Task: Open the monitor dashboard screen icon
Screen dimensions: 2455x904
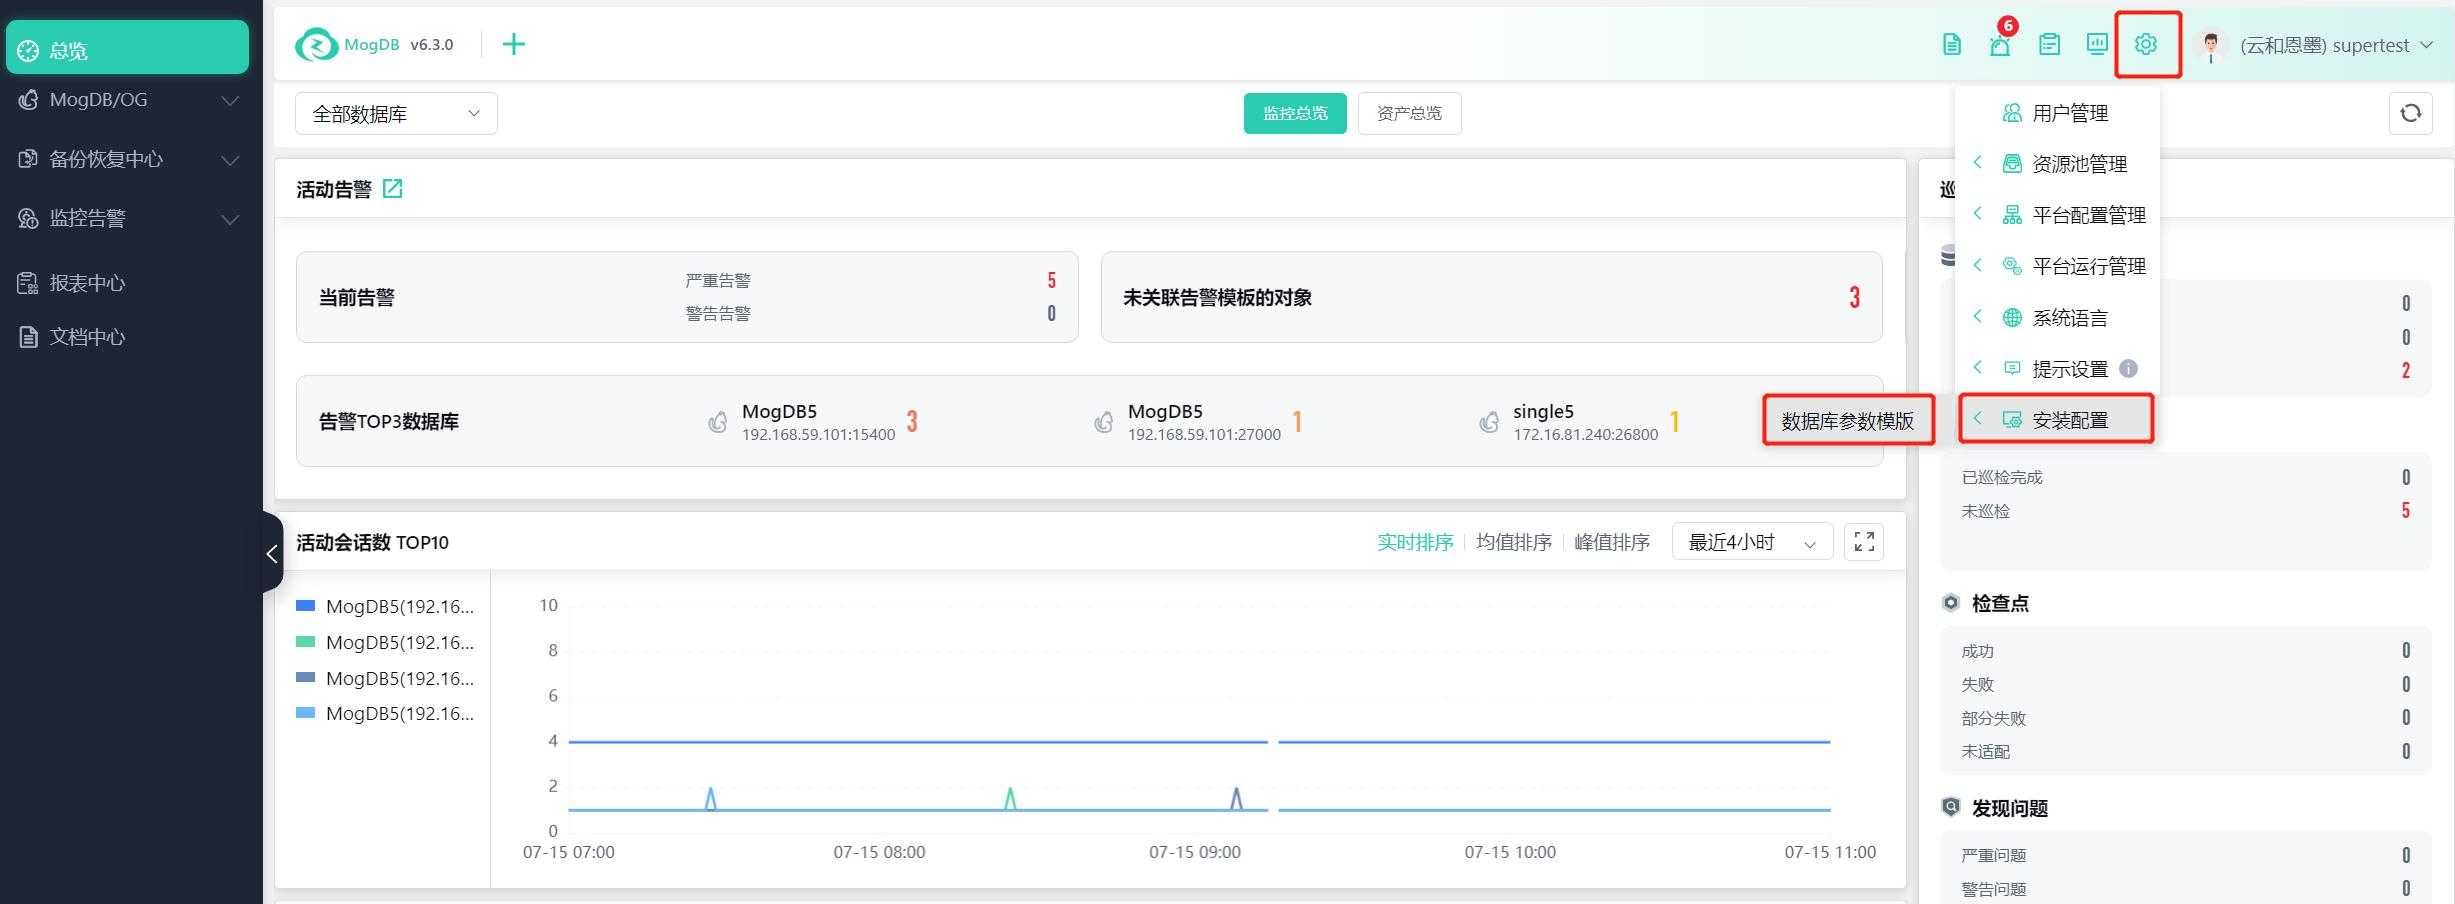Action: [x=2097, y=44]
